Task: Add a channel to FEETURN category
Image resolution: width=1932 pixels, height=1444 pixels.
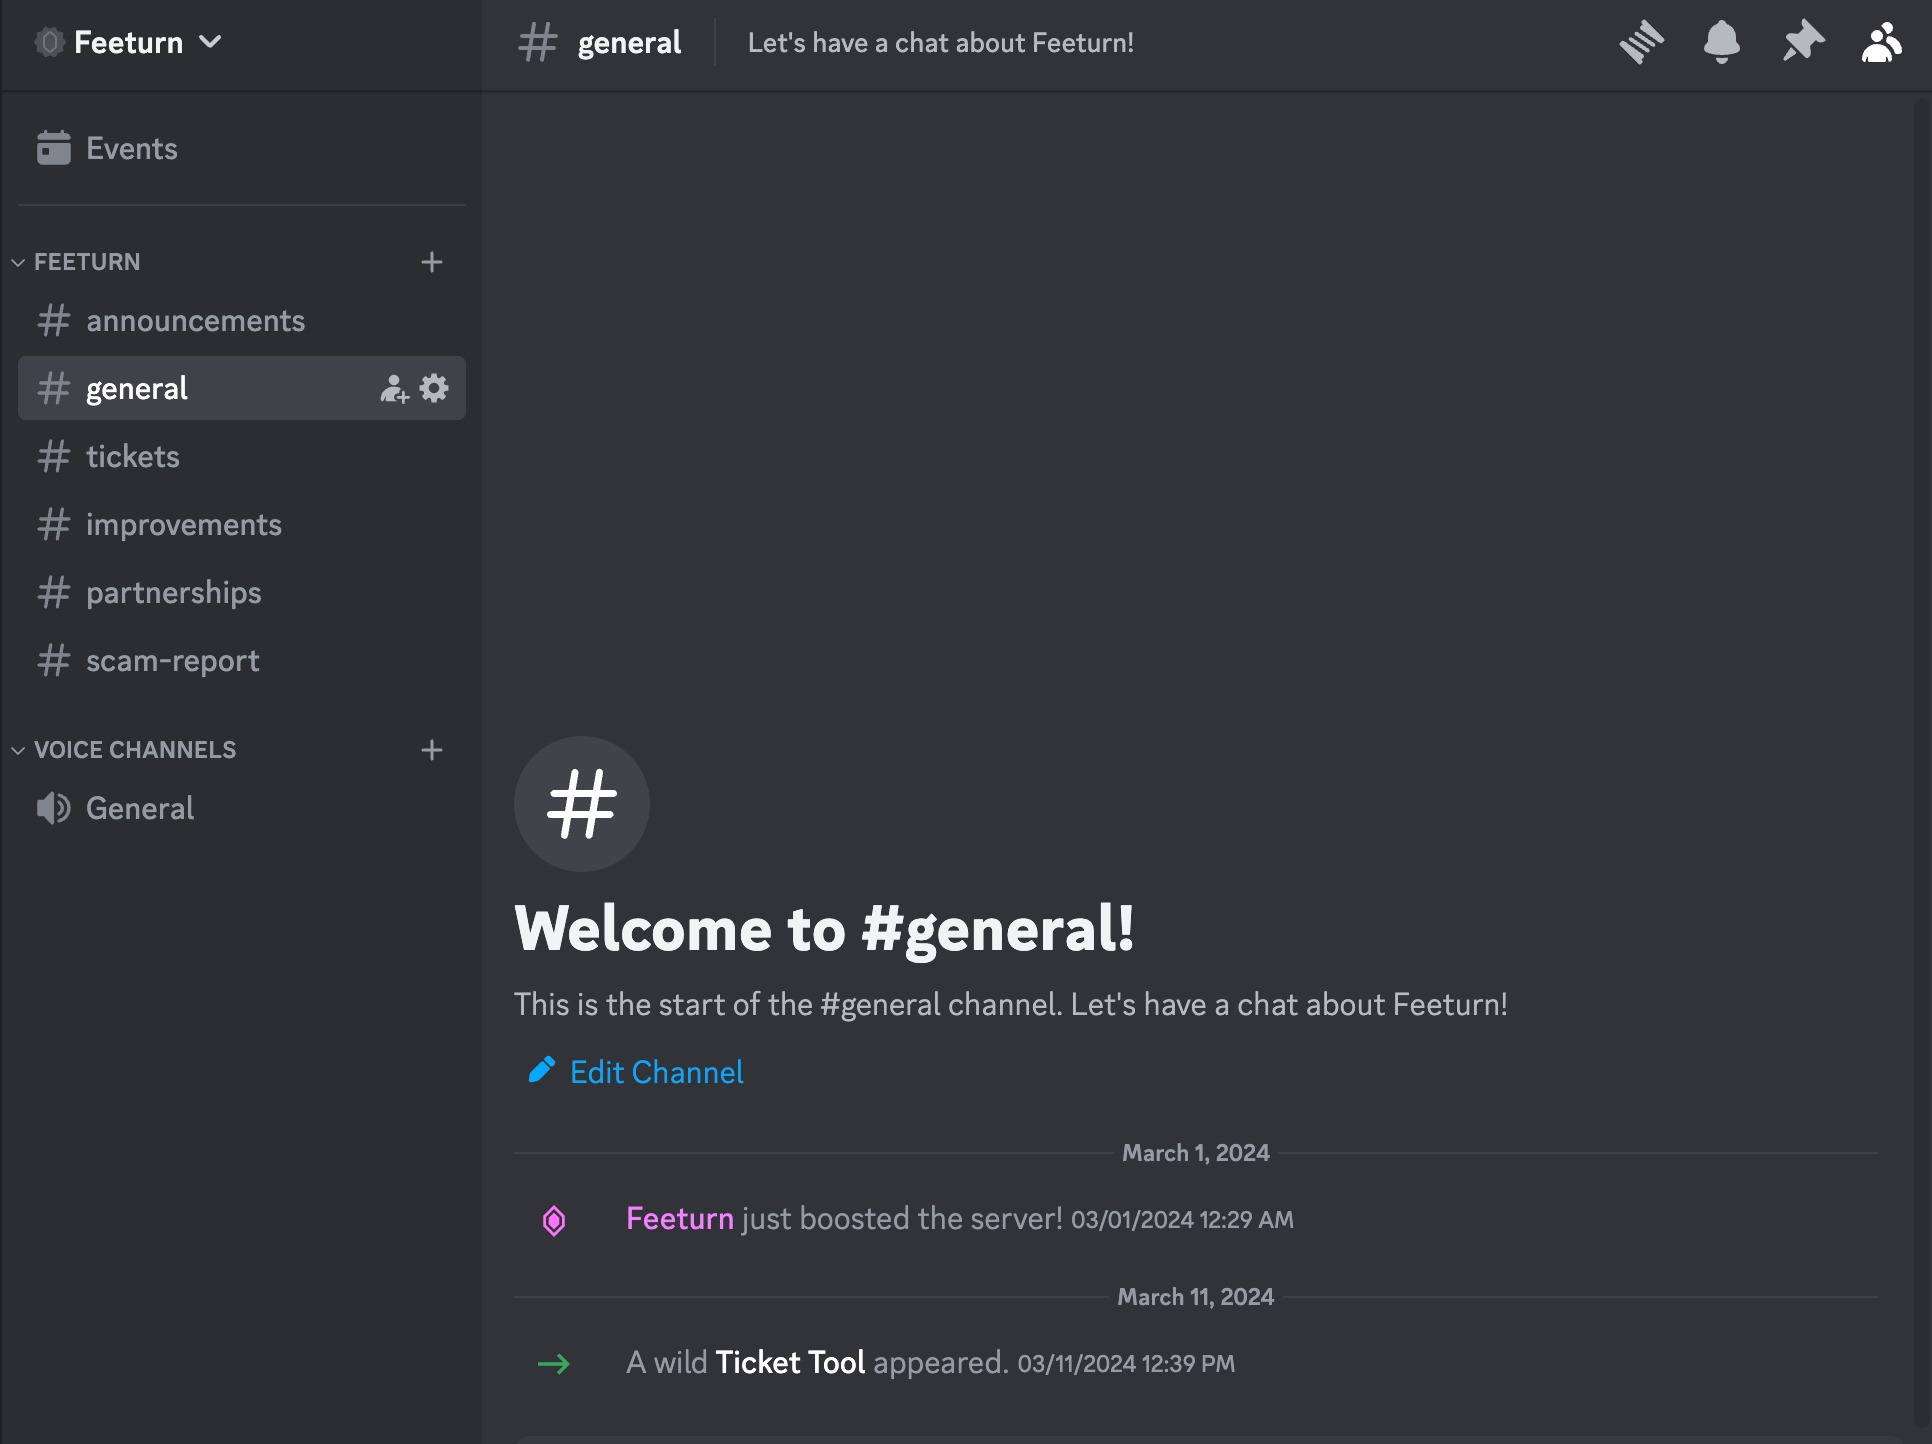Action: (x=432, y=262)
